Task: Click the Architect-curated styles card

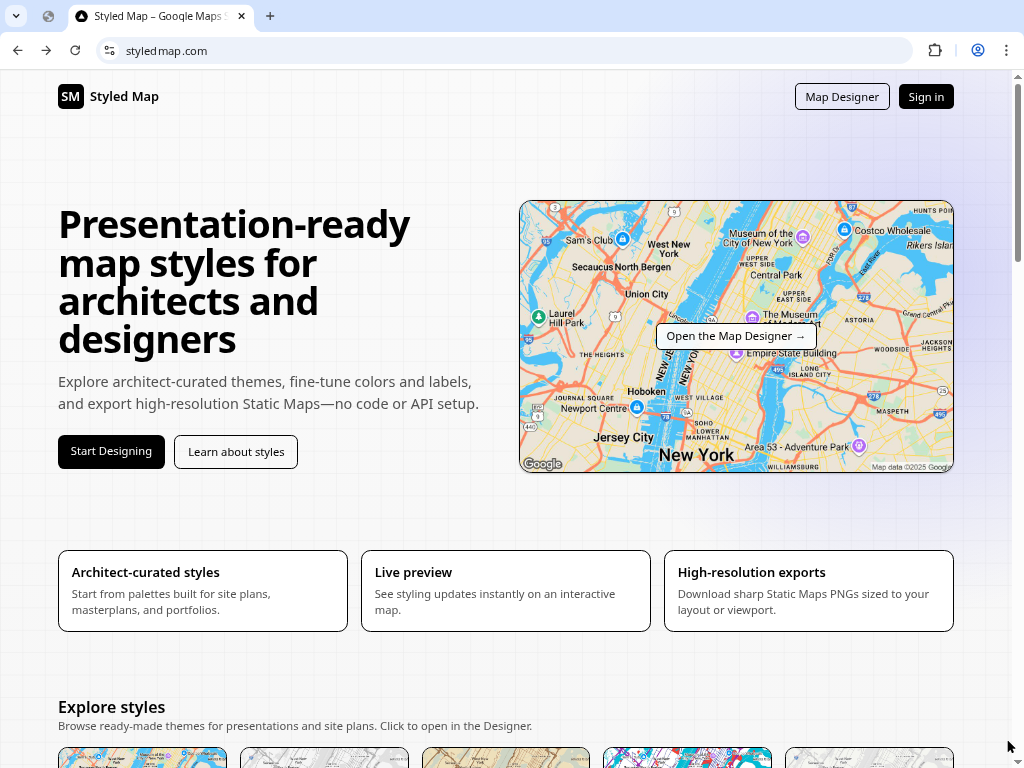Action: point(202,591)
